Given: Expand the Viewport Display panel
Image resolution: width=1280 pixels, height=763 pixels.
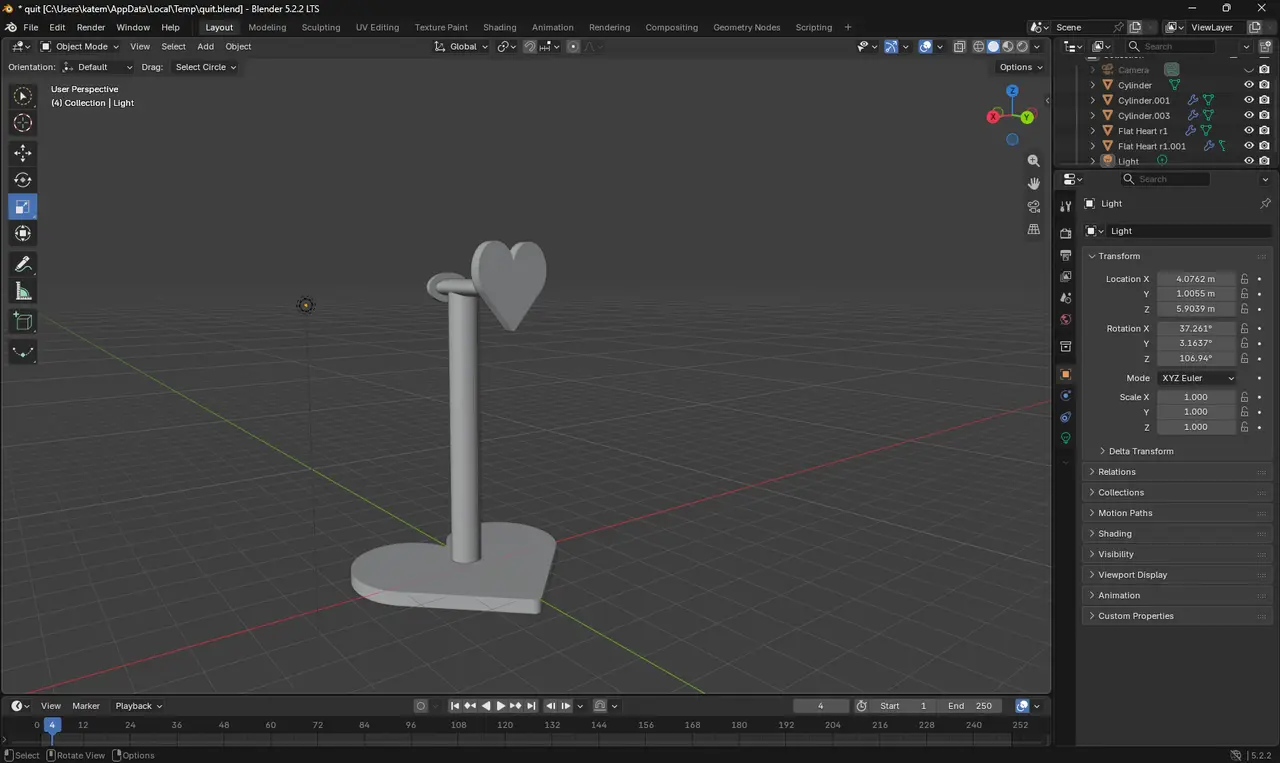Looking at the screenshot, I should point(1132,575).
